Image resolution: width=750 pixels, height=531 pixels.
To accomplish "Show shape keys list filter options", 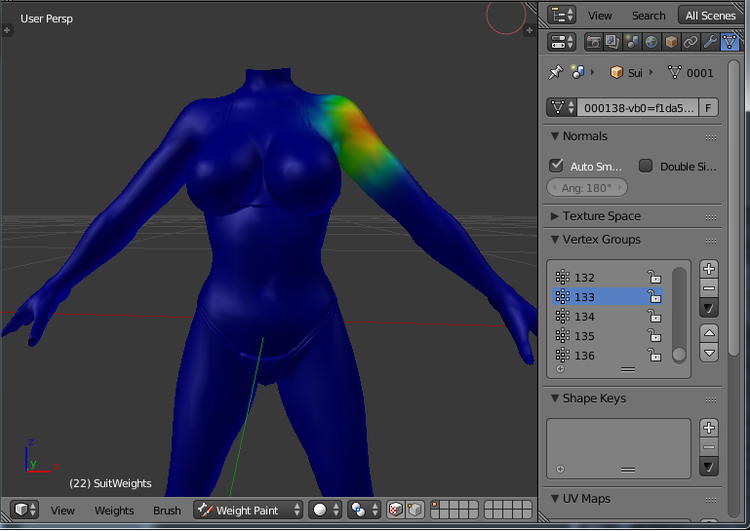I will point(561,469).
